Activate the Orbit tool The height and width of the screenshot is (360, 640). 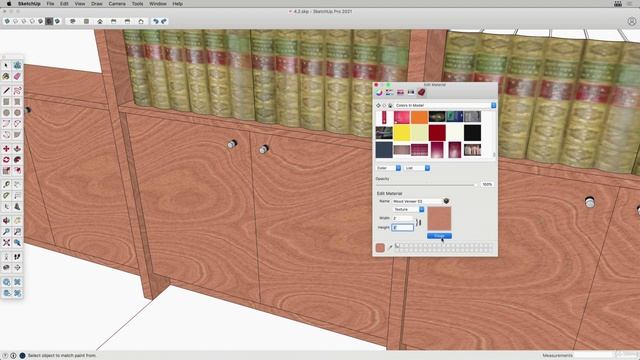6,221
